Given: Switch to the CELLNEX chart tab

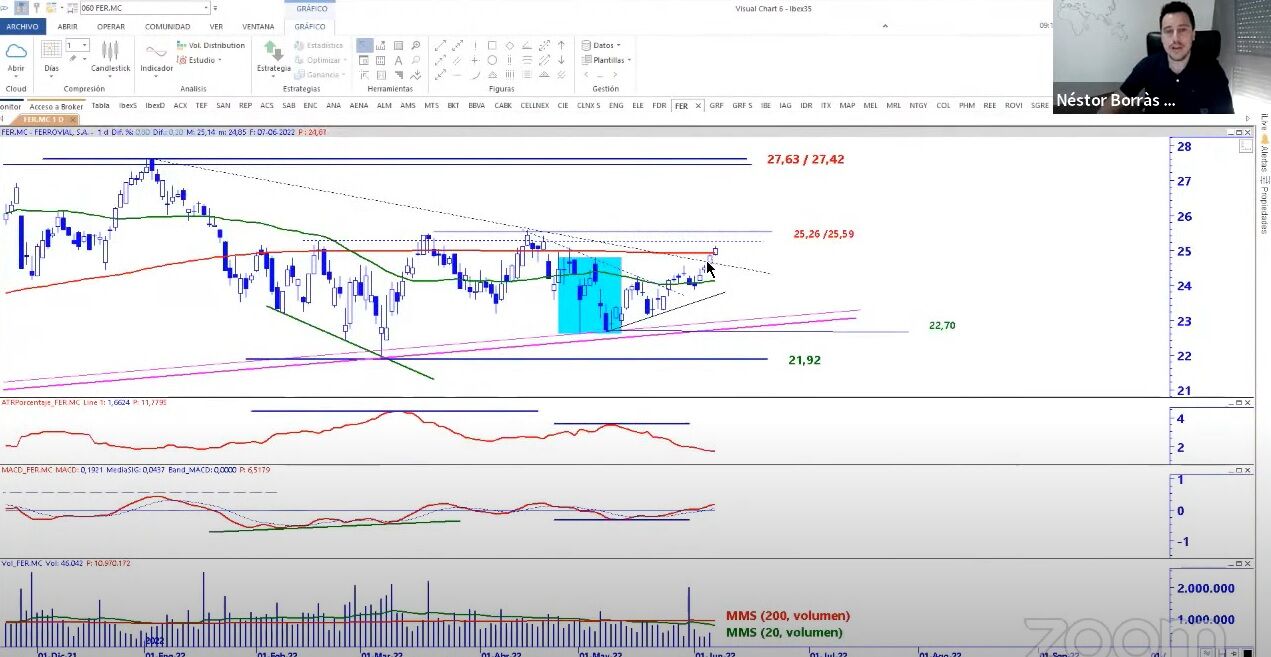Looking at the screenshot, I should [x=534, y=105].
